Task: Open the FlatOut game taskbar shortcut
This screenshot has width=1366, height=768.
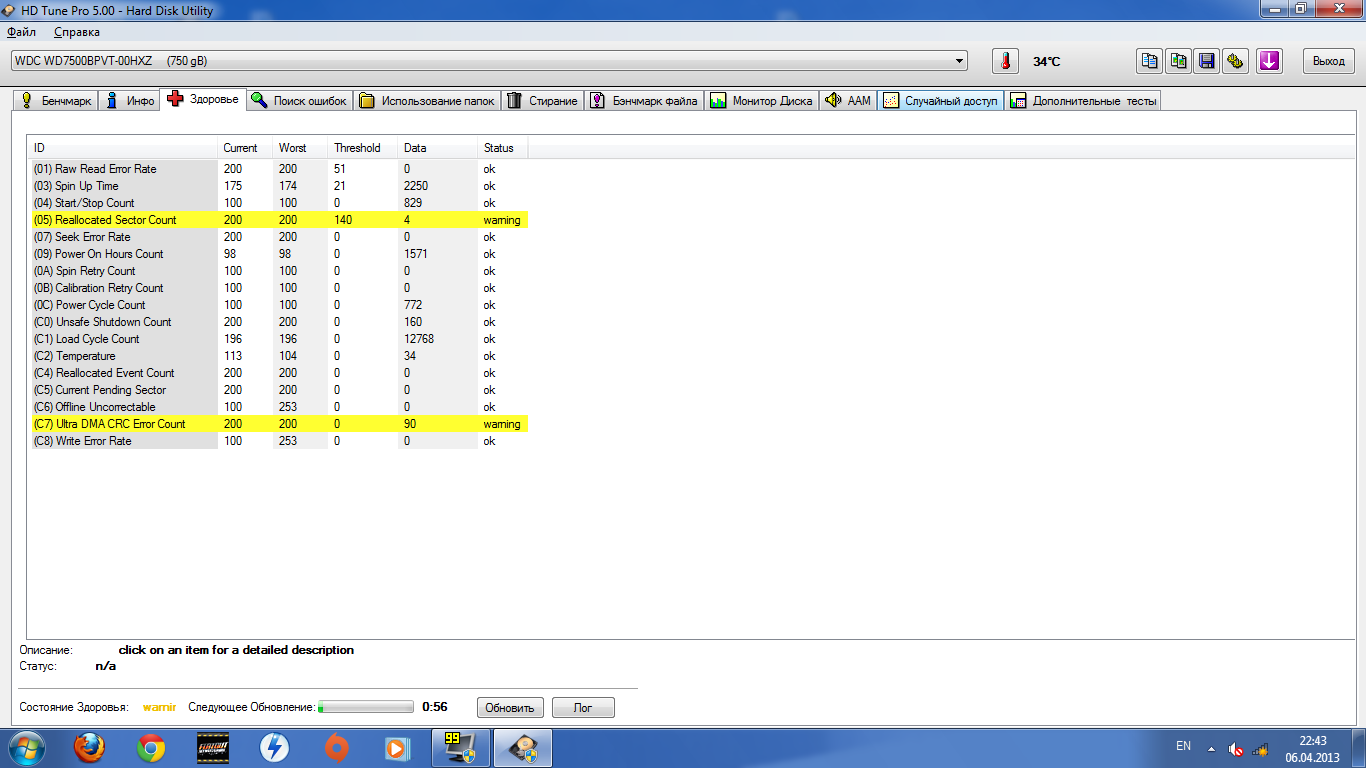Action: [212, 748]
